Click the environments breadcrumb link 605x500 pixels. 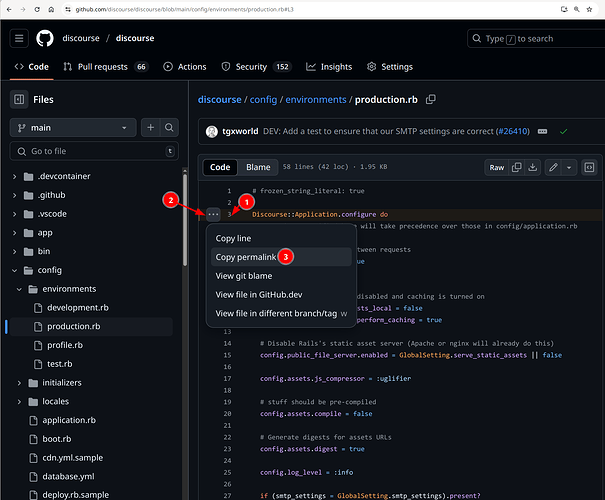point(316,100)
